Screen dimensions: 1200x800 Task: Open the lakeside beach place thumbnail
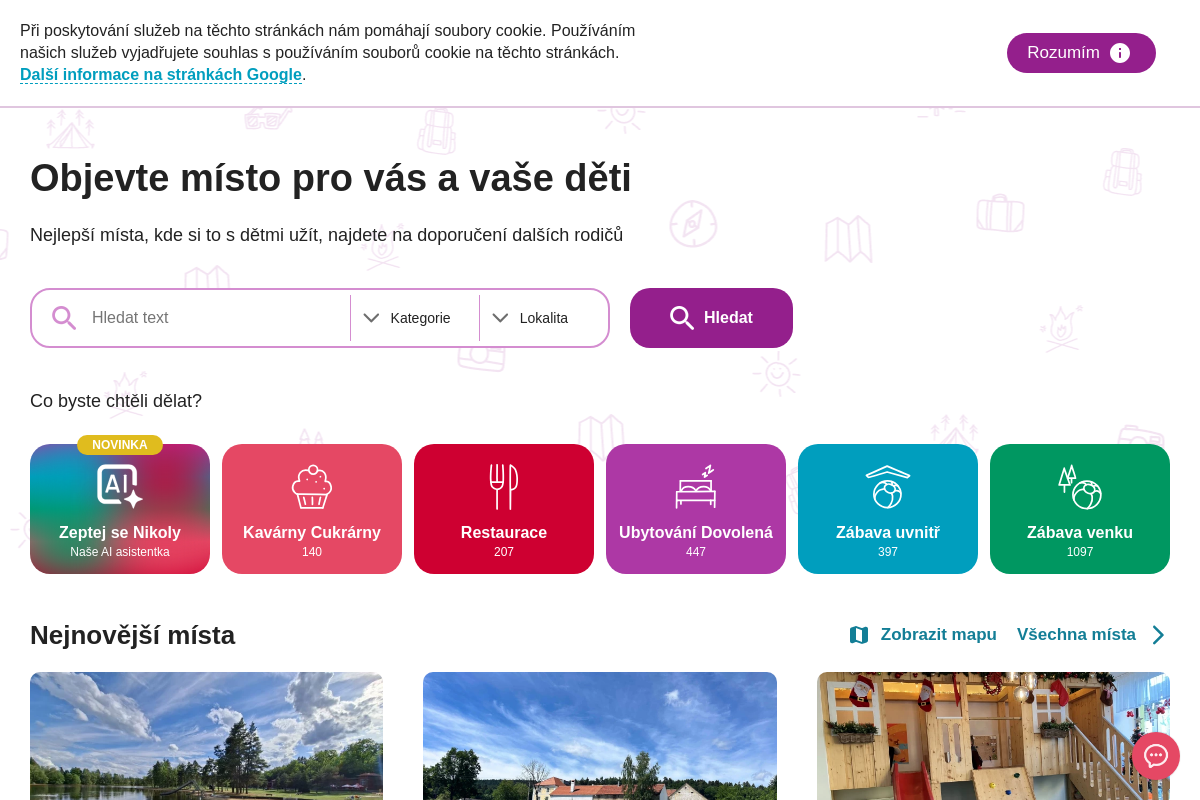[x=206, y=736]
